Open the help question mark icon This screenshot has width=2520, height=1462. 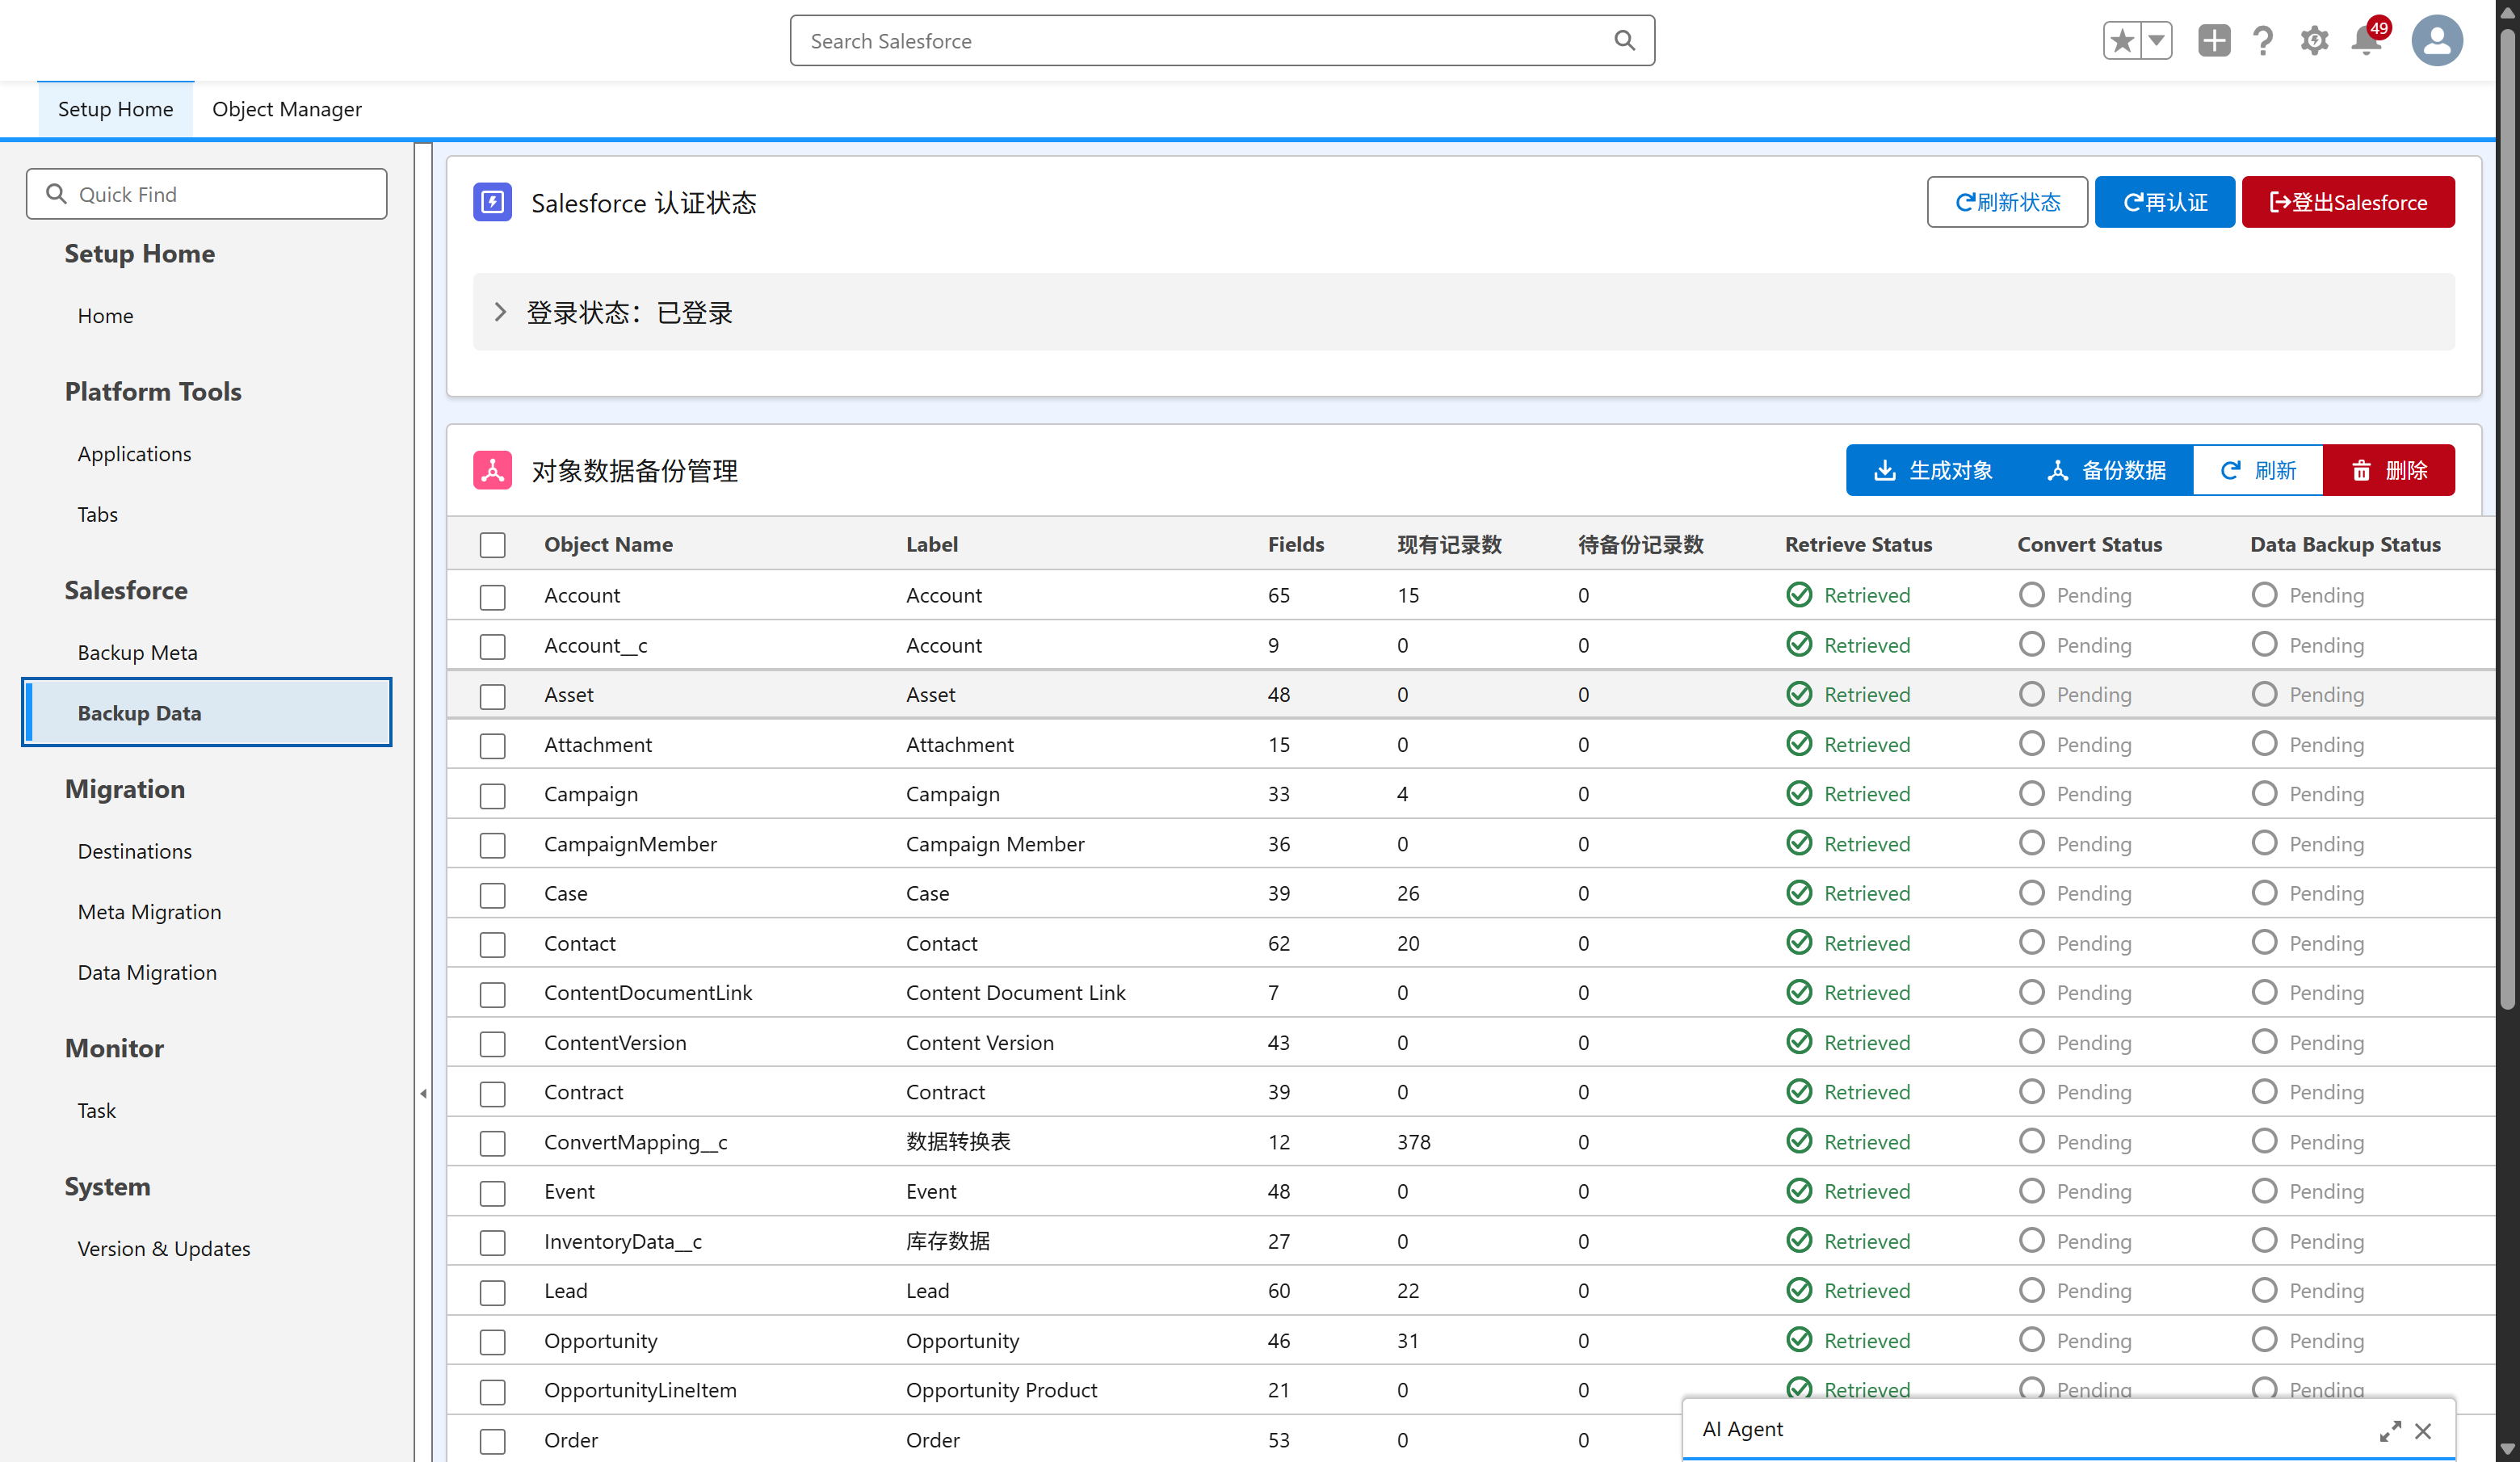coord(2263,41)
